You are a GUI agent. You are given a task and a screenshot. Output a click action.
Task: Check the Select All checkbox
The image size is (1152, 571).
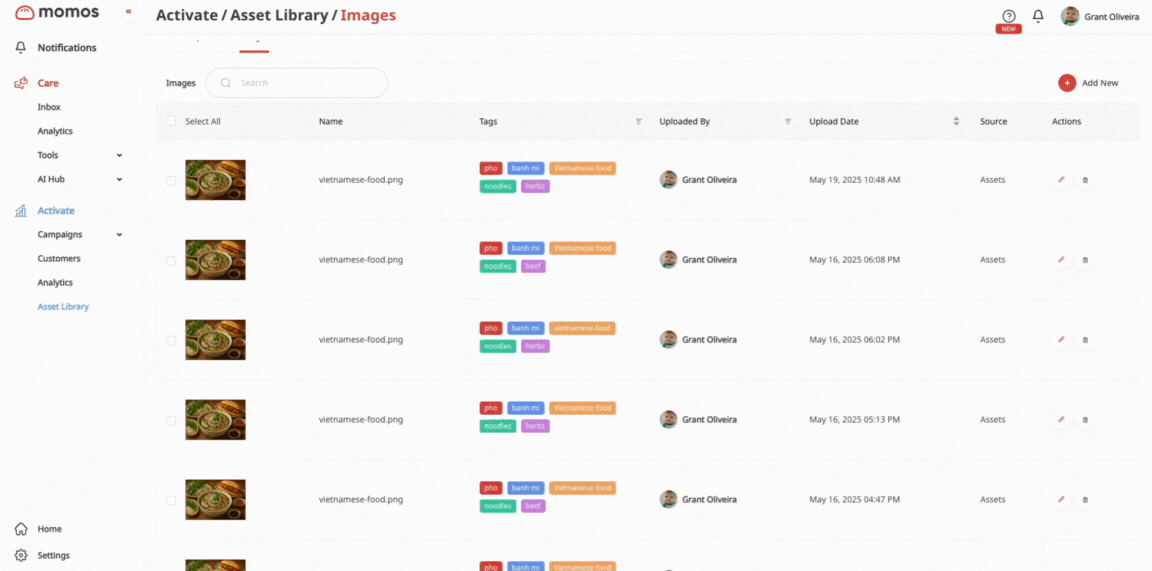click(x=171, y=121)
